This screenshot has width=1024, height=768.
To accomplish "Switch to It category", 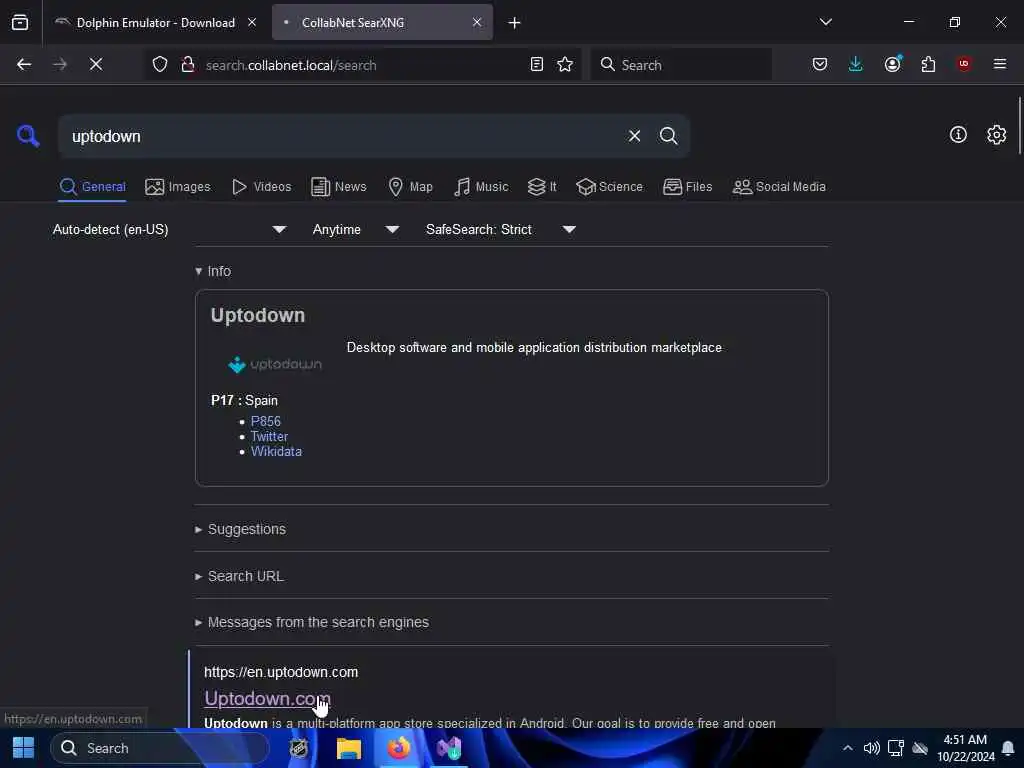I will click(x=542, y=187).
